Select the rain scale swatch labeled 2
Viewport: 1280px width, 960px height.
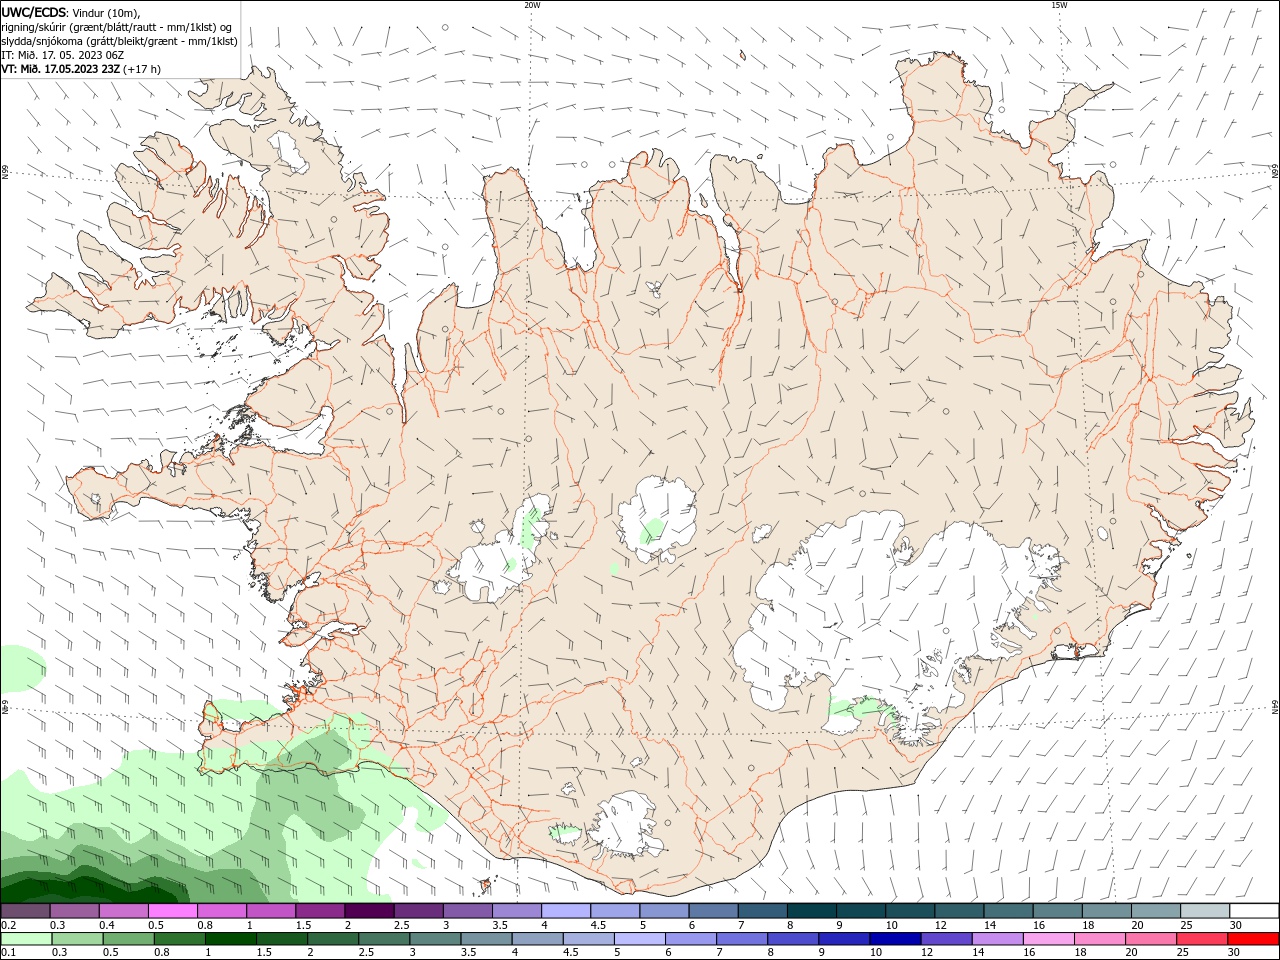click(x=333, y=939)
